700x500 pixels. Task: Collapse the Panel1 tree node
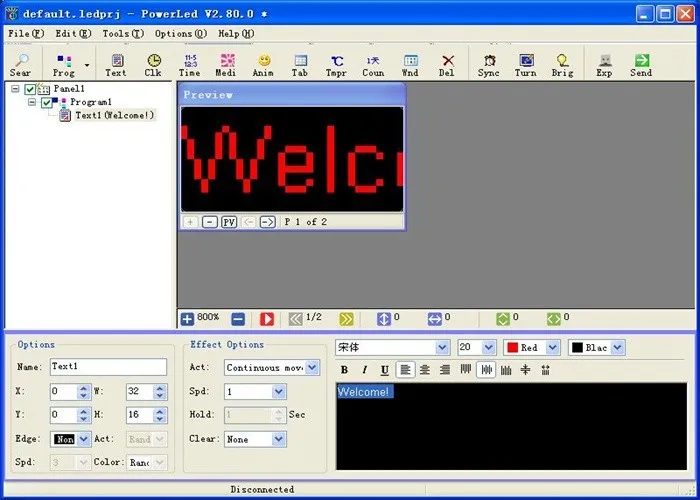(x=15, y=89)
